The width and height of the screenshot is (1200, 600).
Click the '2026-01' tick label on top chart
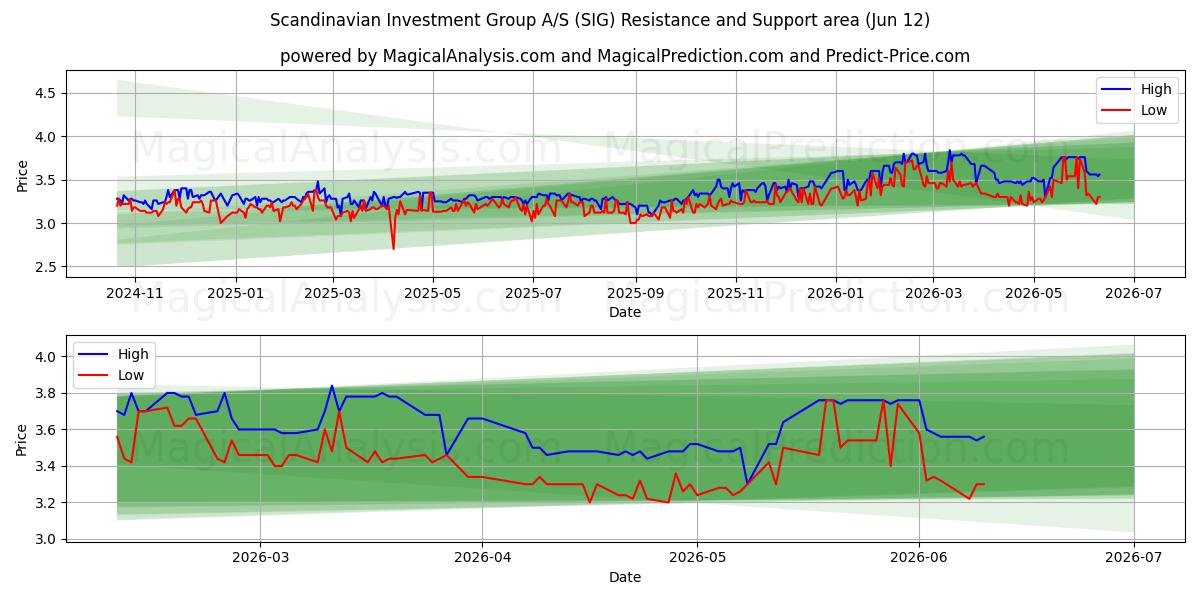coord(836,294)
